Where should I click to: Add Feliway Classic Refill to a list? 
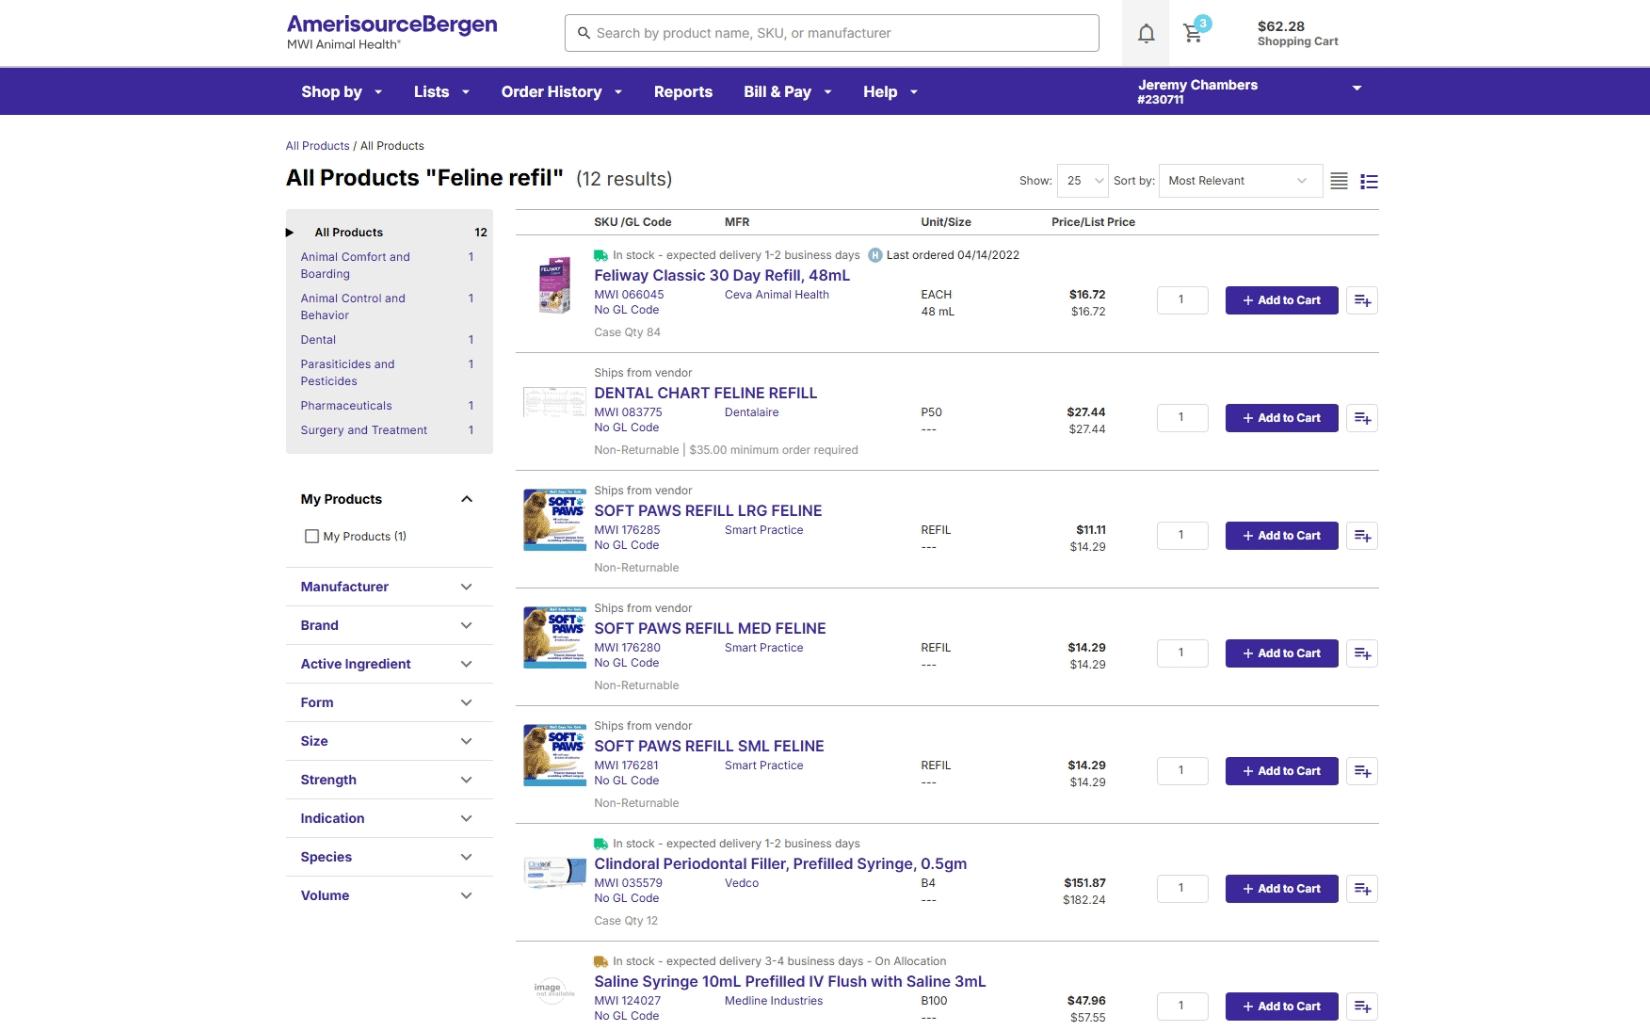pos(1362,300)
